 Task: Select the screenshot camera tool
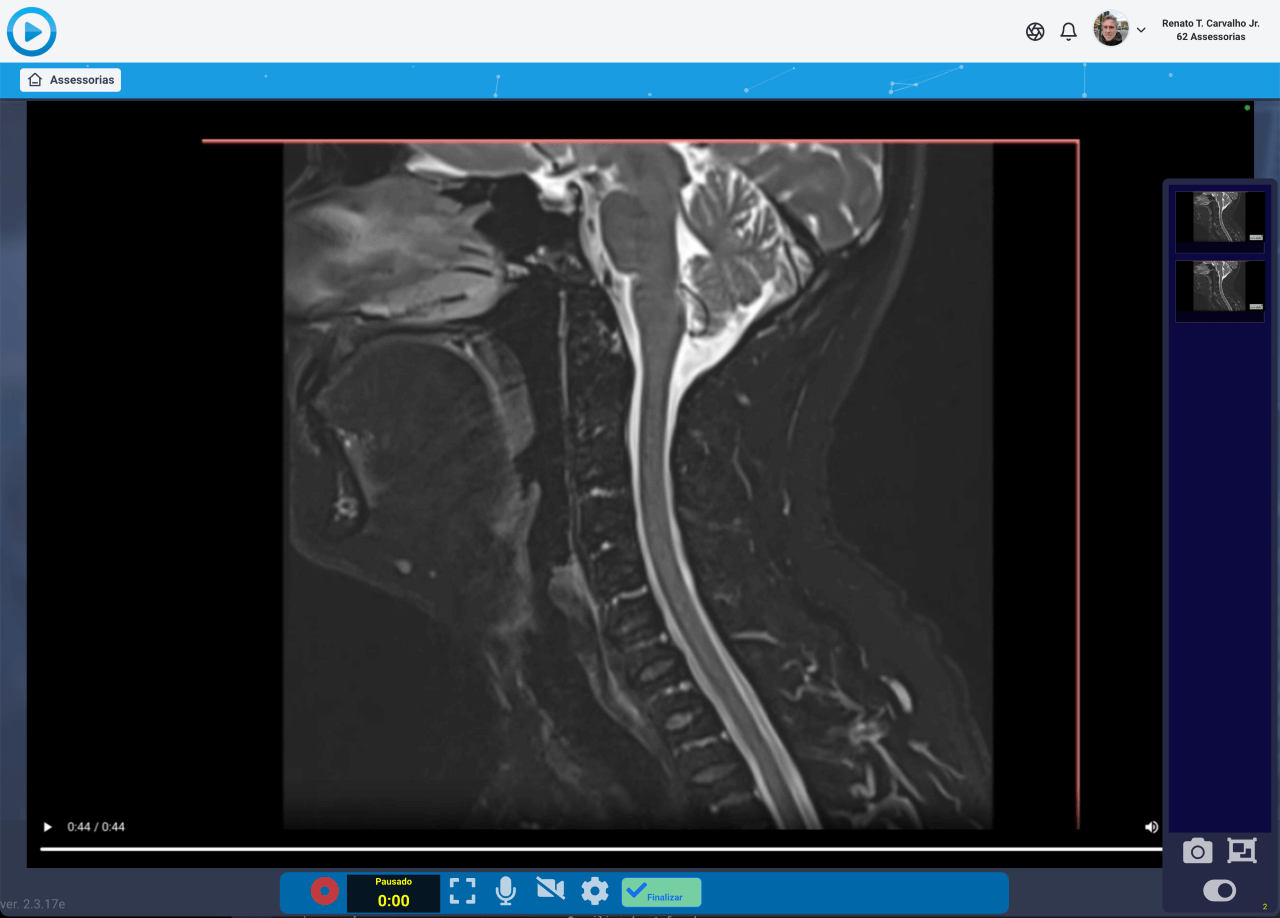(x=1197, y=851)
